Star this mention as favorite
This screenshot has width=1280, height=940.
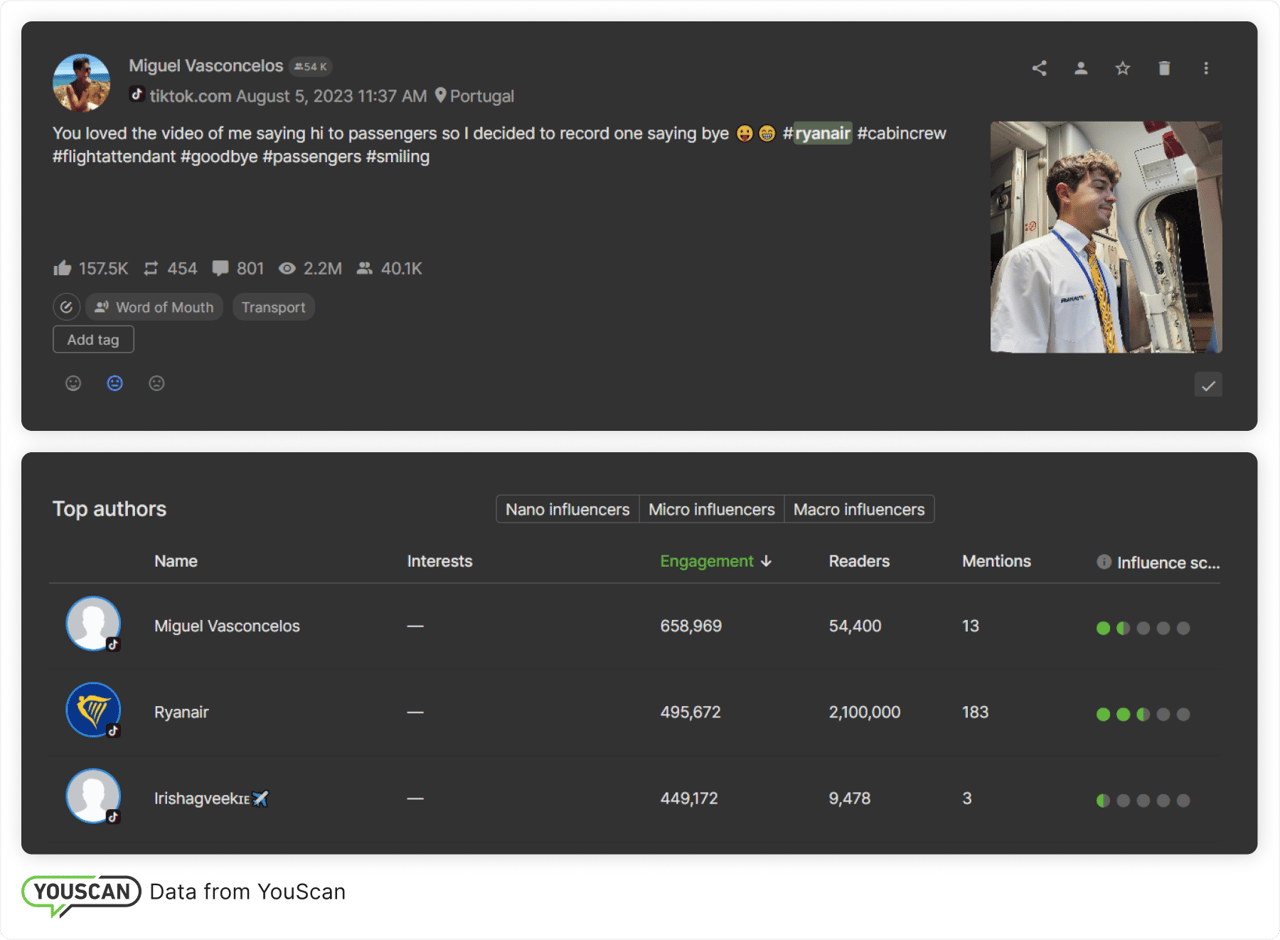click(1123, 68)
